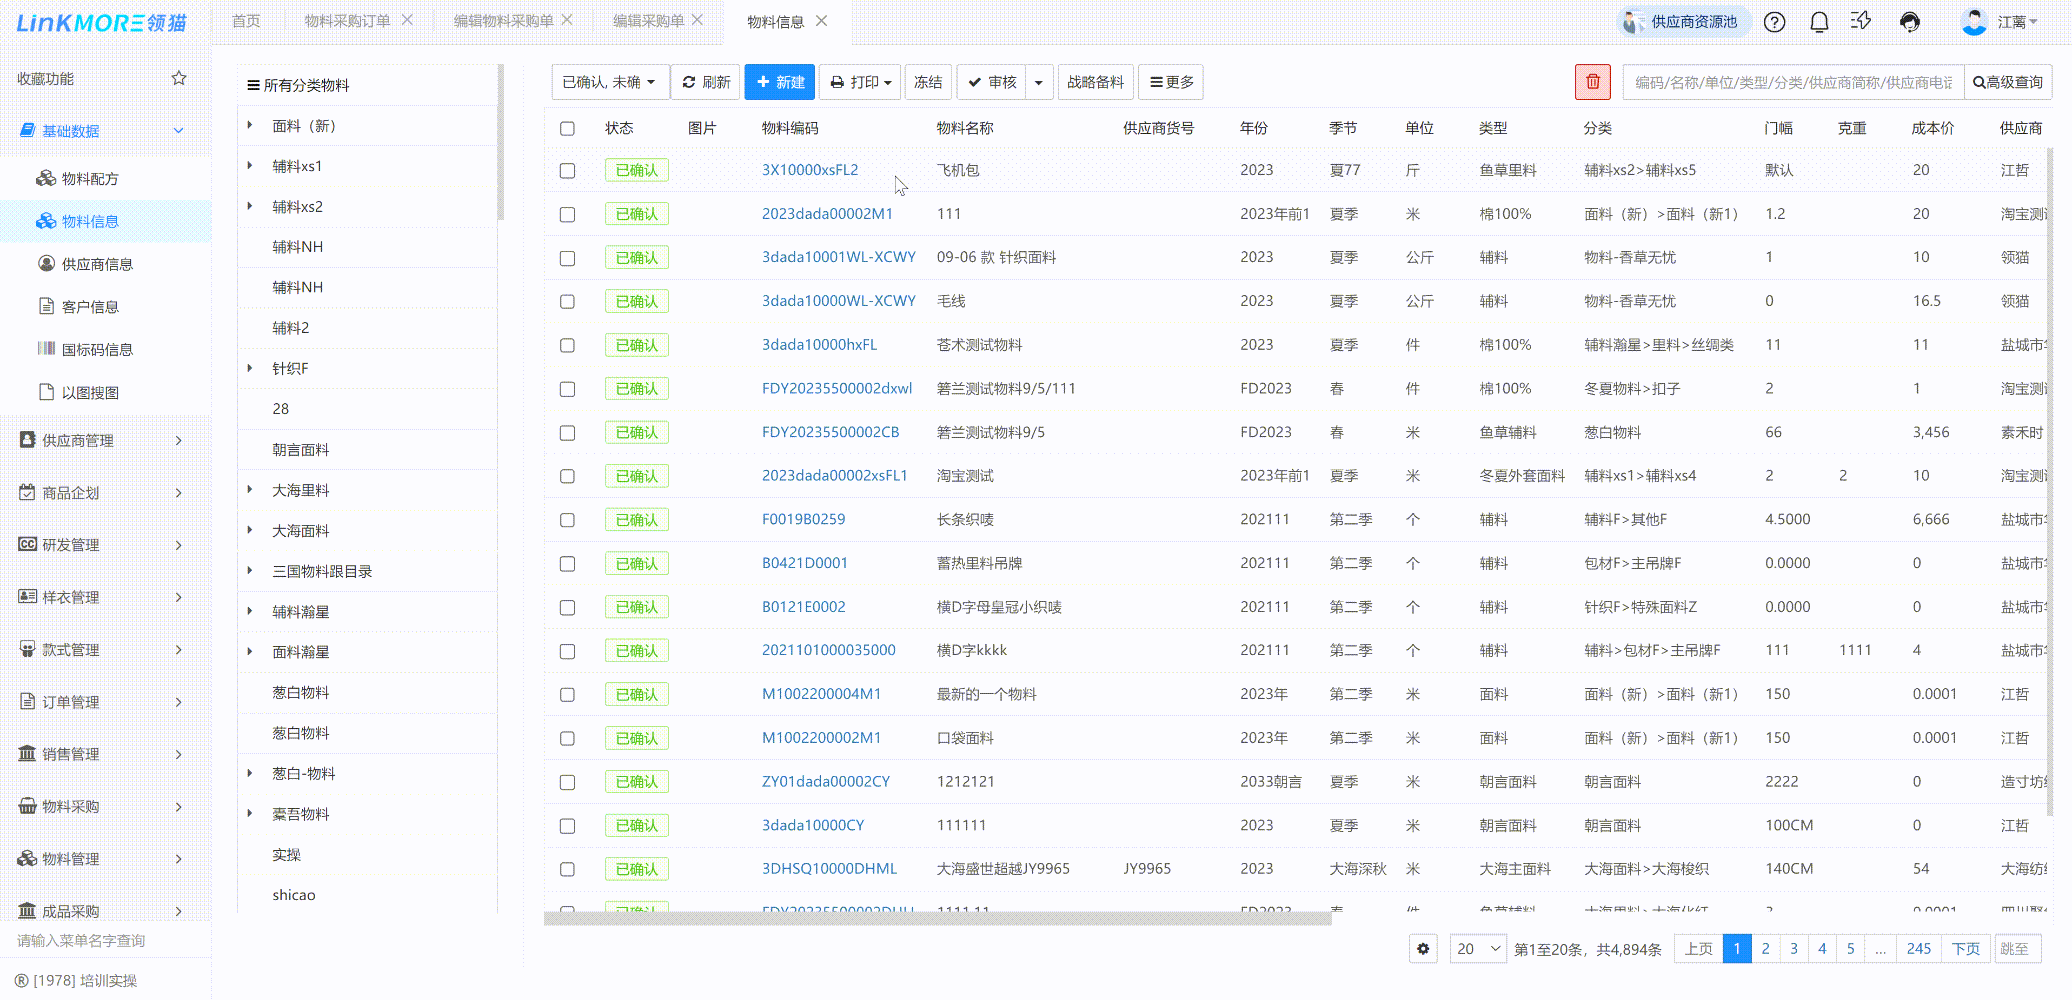Image resolution: width=2072 pixels, height=1000 pixels.
Task: Open the notification bell icon
Action: tap(1819, 22)
